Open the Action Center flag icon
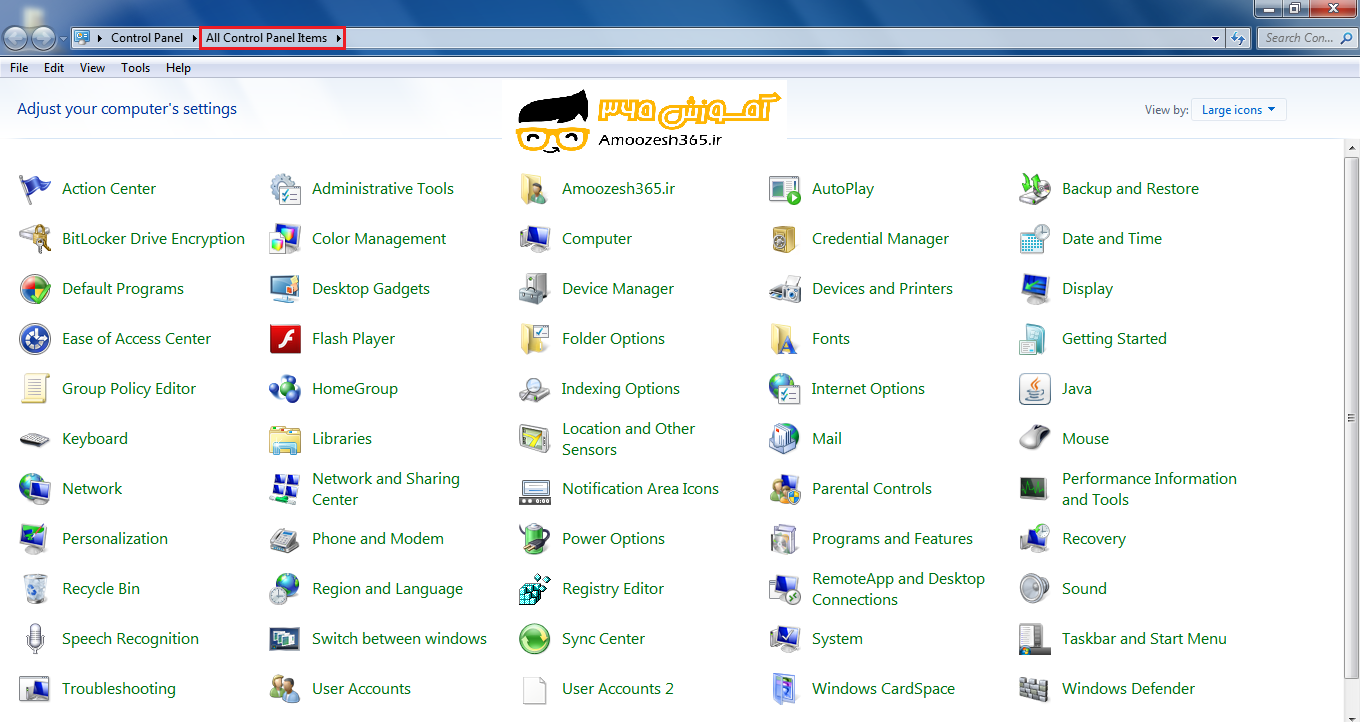The image size is (1360, 722). tap(35, 189)
